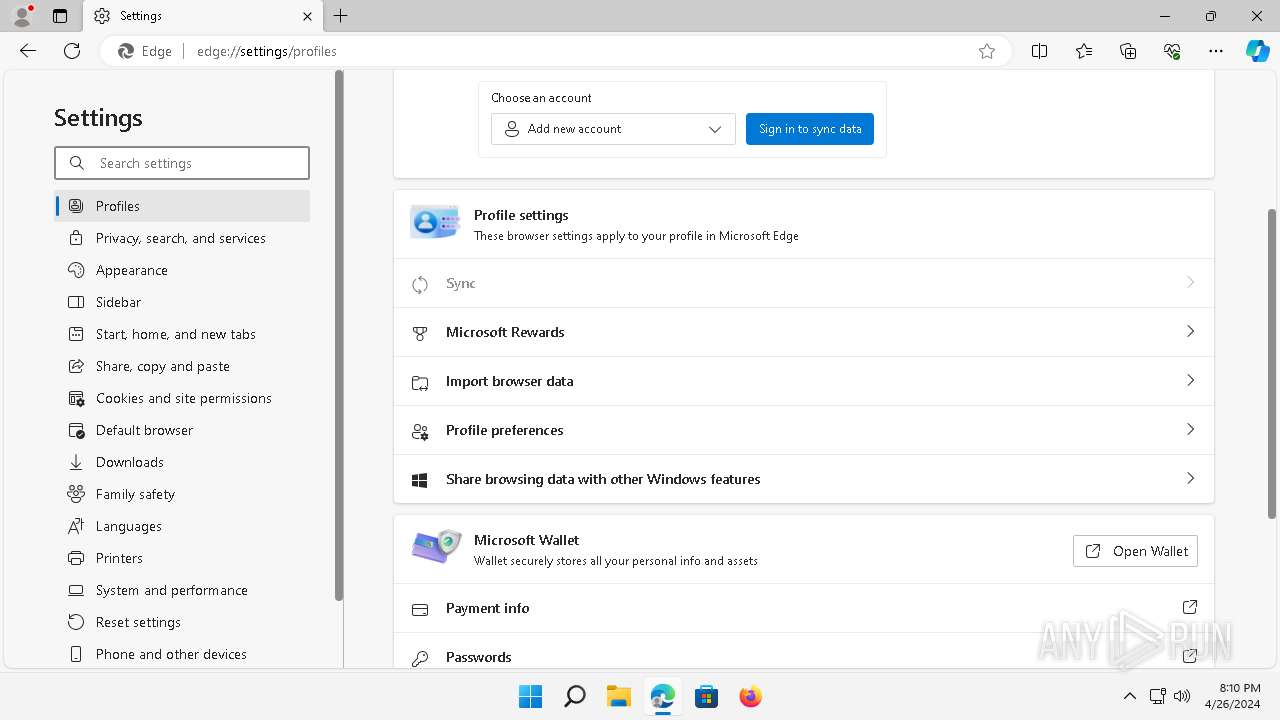Open Start, home, and new tabs
This screenshot has width=1280, height=720.
coord(182,334)
